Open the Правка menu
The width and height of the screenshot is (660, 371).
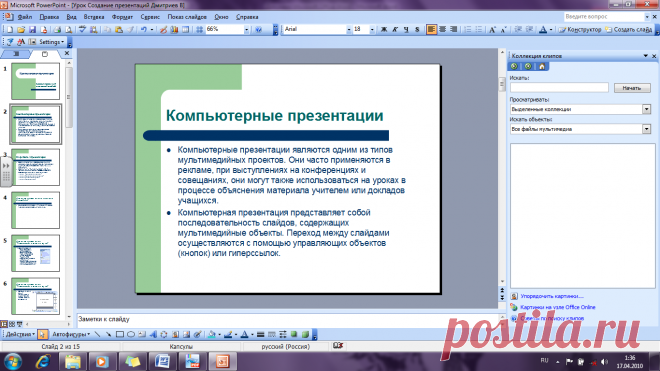pyautogui.click(x=49, y=17)
